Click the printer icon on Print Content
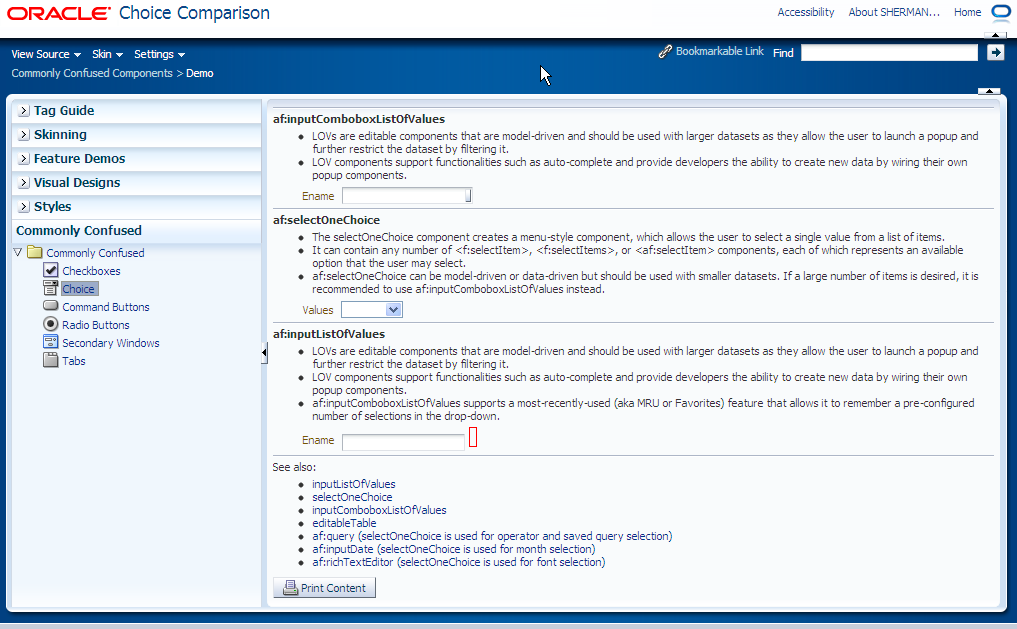This screenshot has width=1017, height=629. (x=291, y=587)
